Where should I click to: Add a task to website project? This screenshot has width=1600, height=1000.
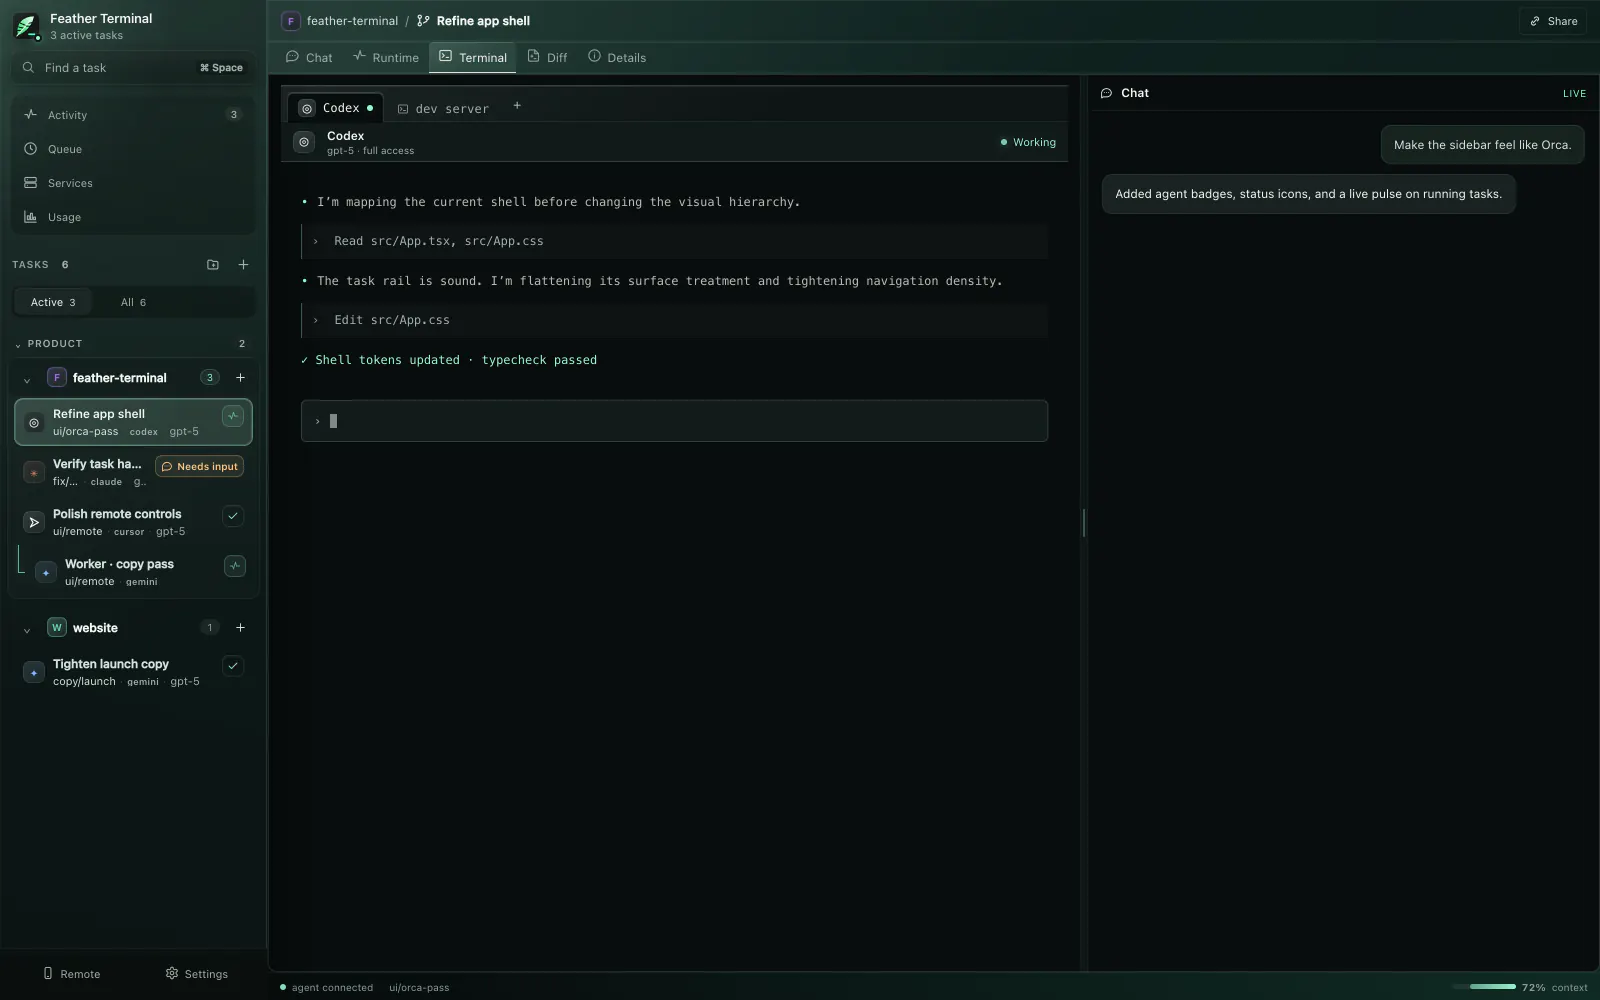click(x=240, y=628)
